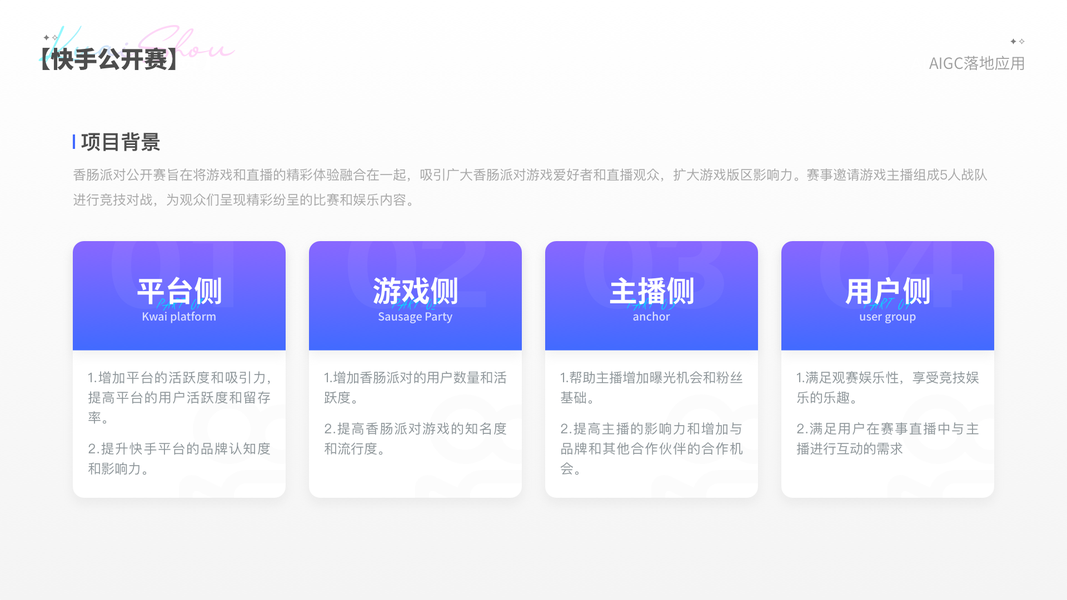This screenshot has width=1067, height=600.
Task: Click the user group subtitle
Action: click(887, 316)
